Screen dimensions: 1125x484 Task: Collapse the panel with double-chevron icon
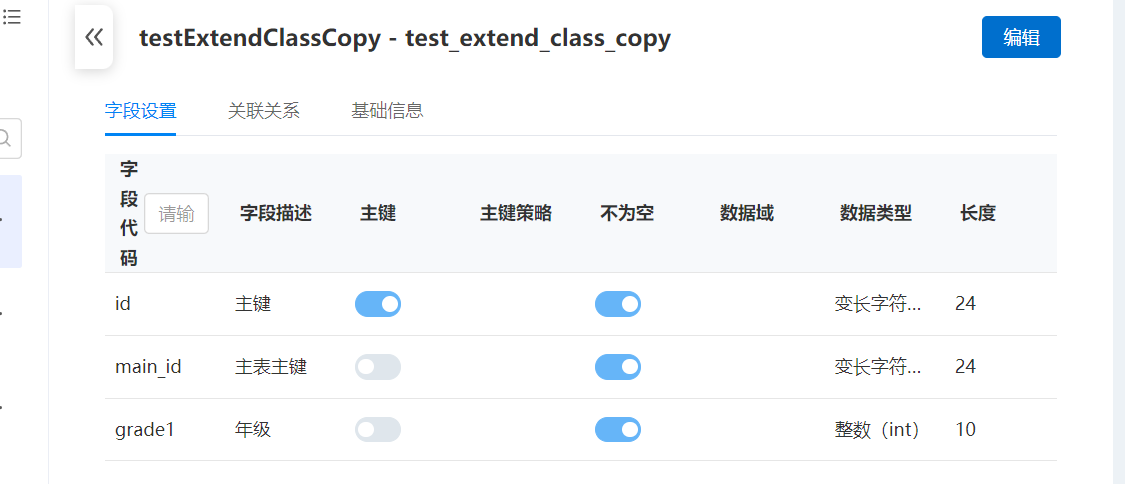(94, 38)
